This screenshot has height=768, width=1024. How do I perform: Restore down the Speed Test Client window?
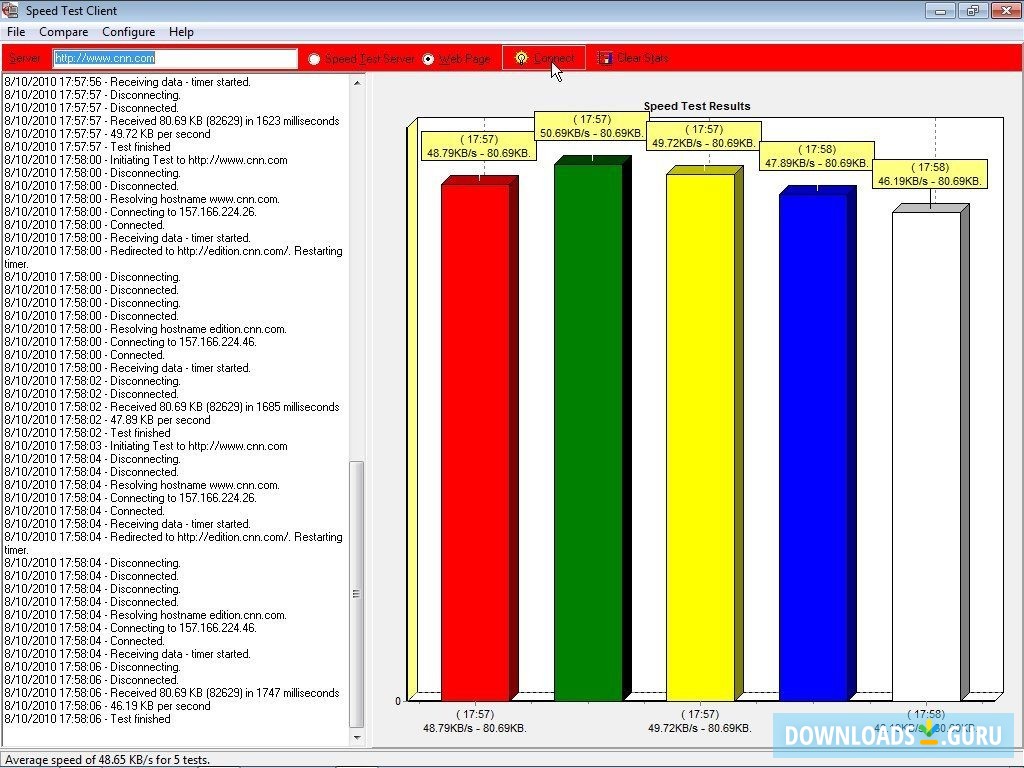973,10
